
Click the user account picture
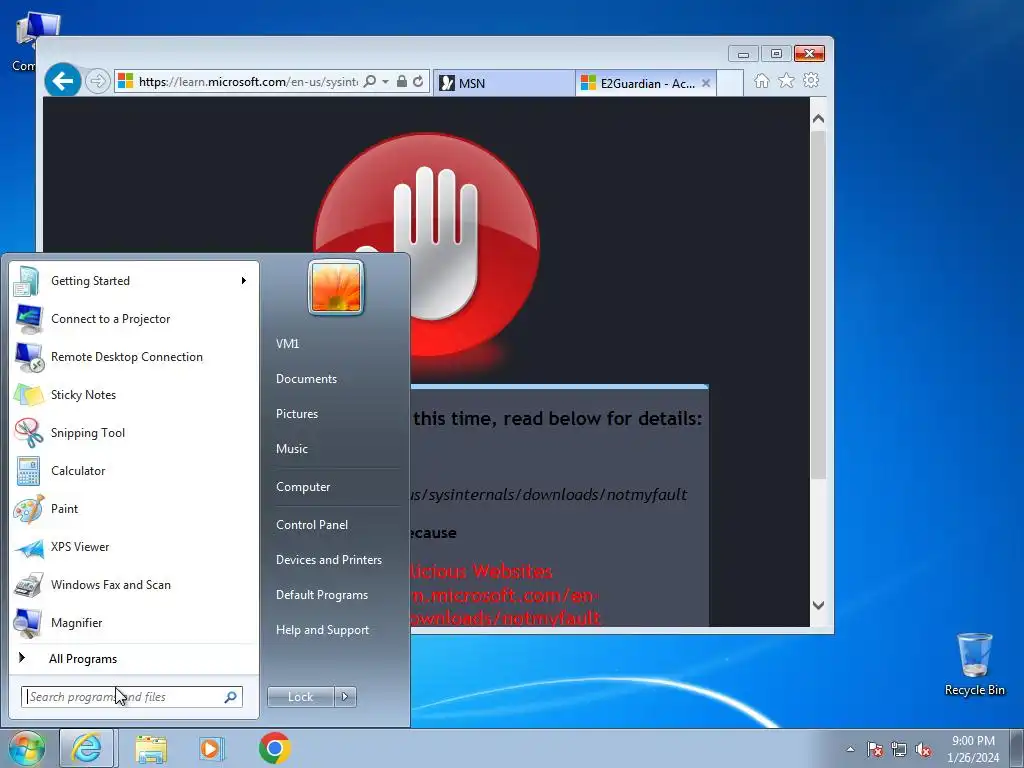point(336,287)
